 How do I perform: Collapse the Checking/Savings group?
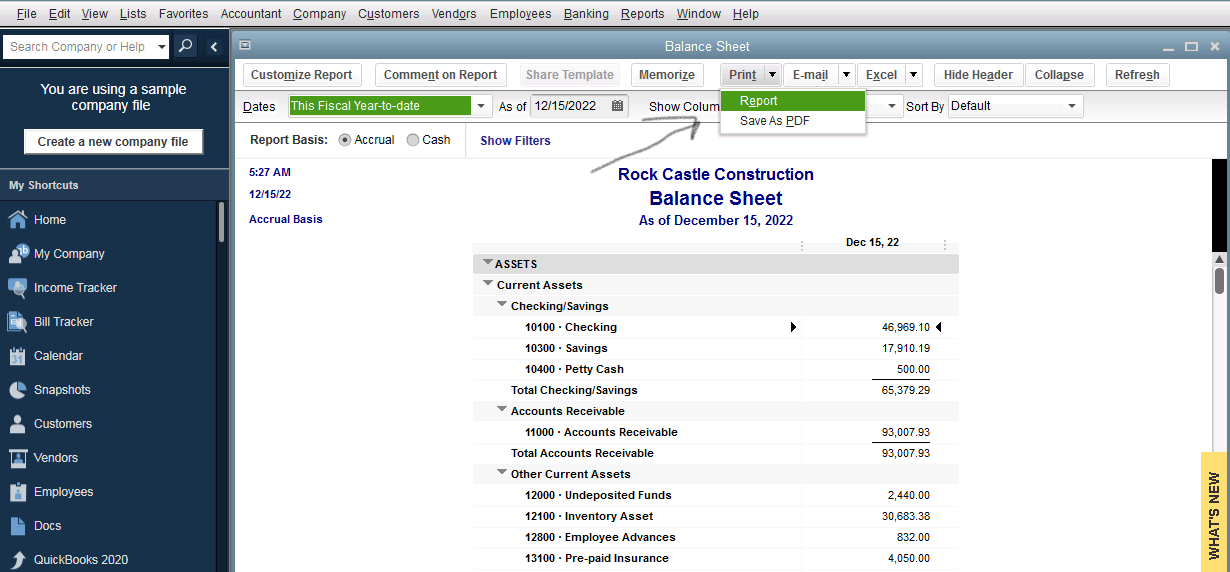point(502,305)
